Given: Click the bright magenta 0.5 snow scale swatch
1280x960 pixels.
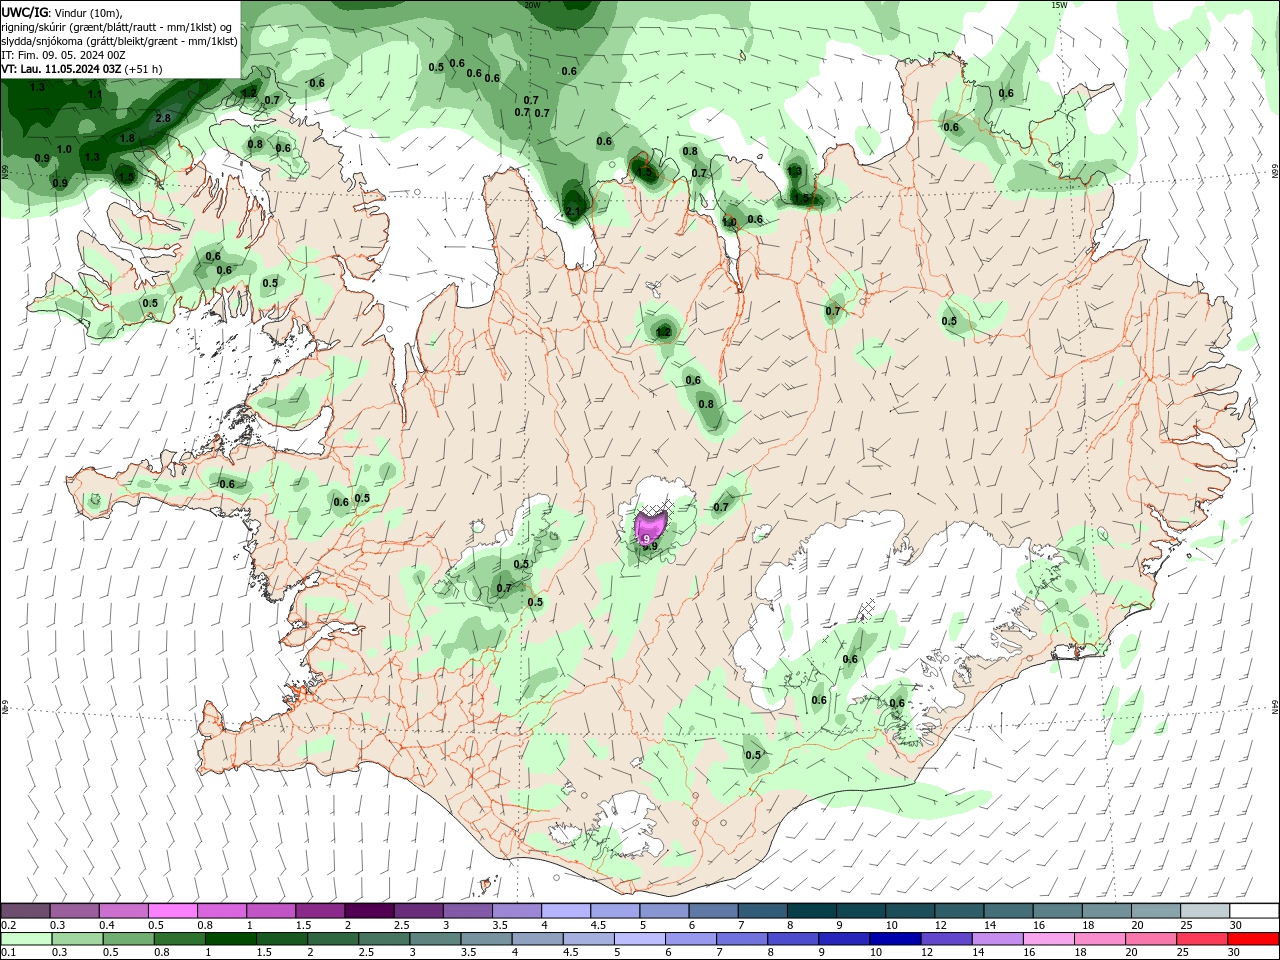Looking at the screenshot, I should [173, 911].
